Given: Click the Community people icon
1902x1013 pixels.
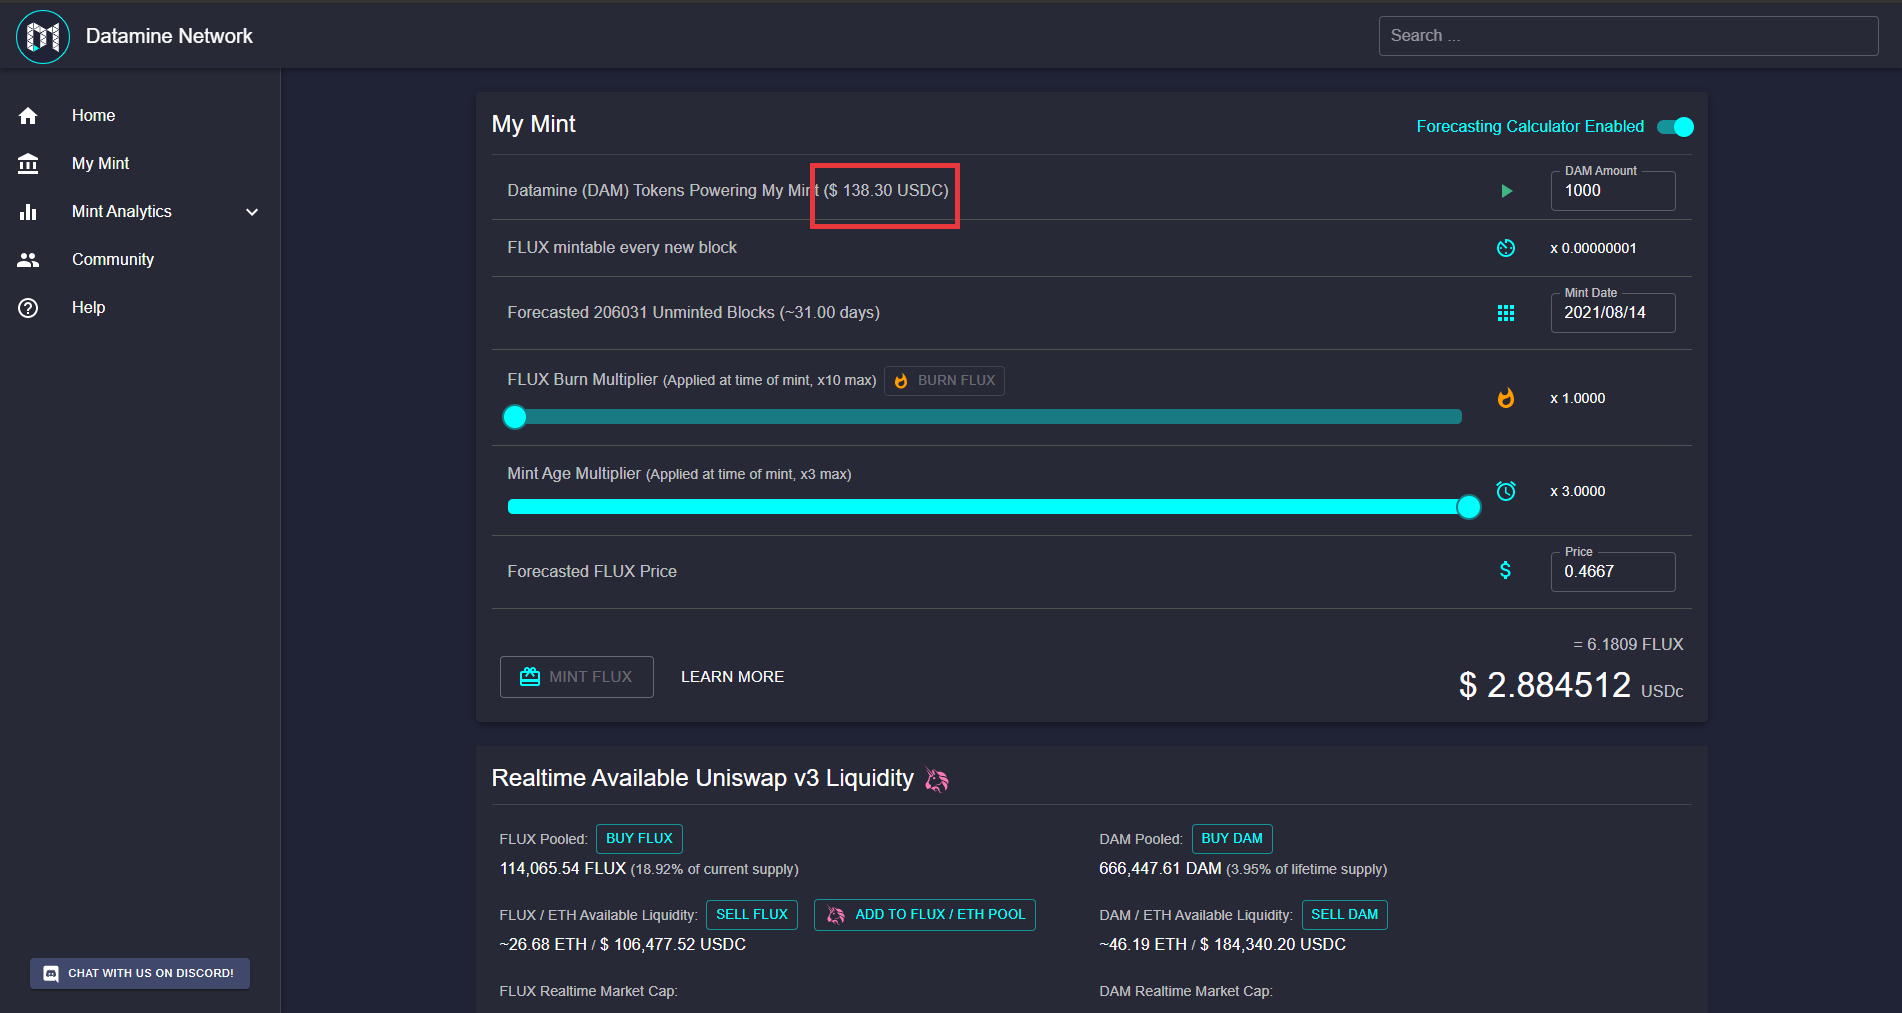Looking at the screenshot, I should tap(28, 260).
